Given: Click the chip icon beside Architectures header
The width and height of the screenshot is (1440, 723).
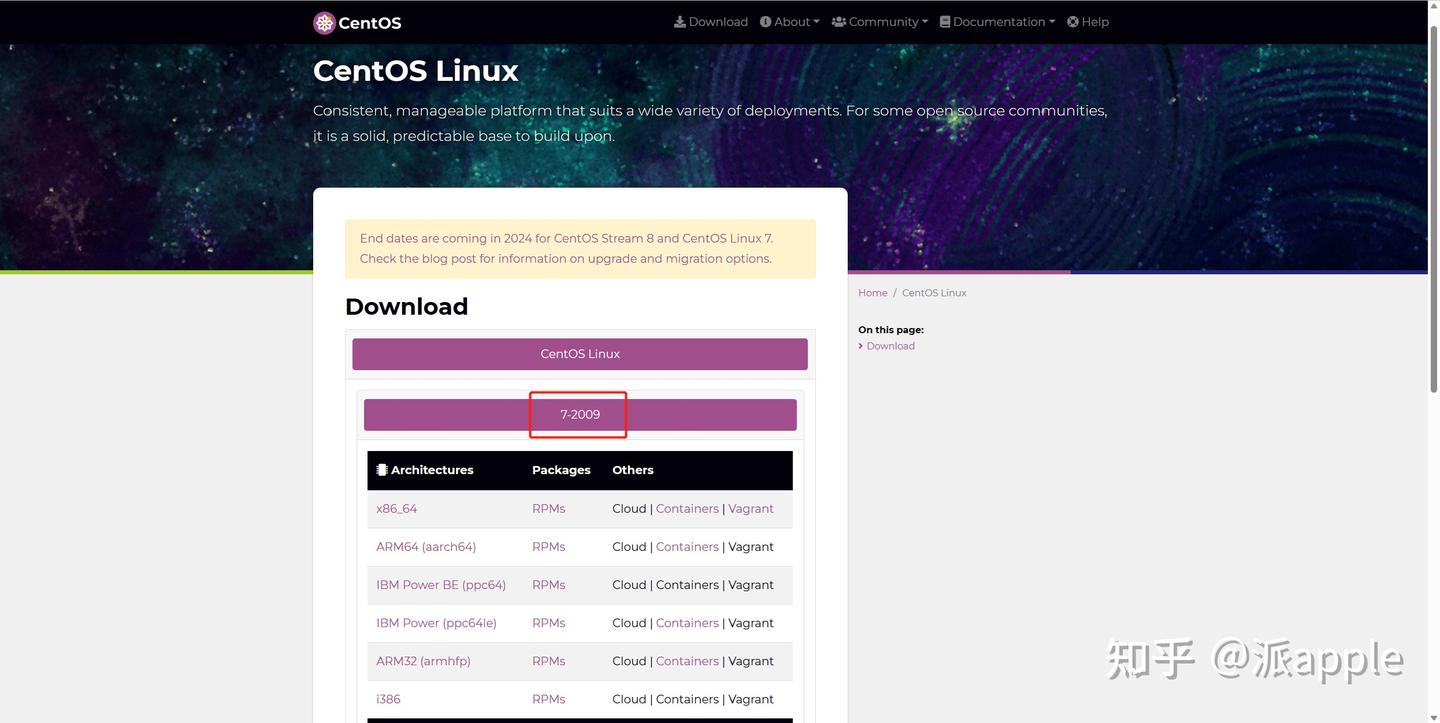Looking at the screenshot, I should [381, 469].
